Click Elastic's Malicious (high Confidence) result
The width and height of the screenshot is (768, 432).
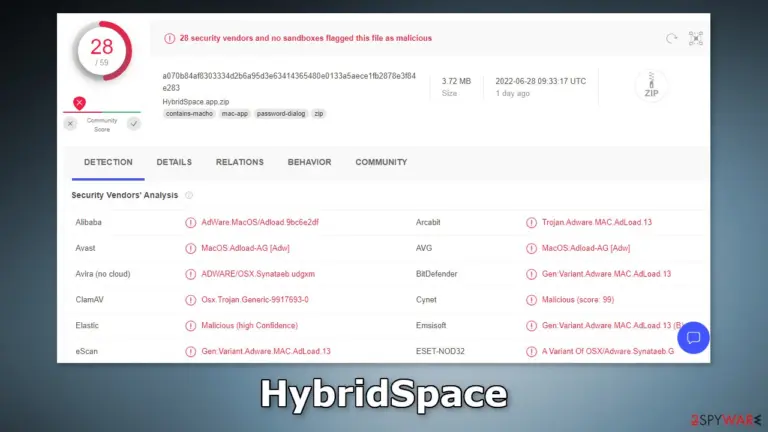coord(249,326)
